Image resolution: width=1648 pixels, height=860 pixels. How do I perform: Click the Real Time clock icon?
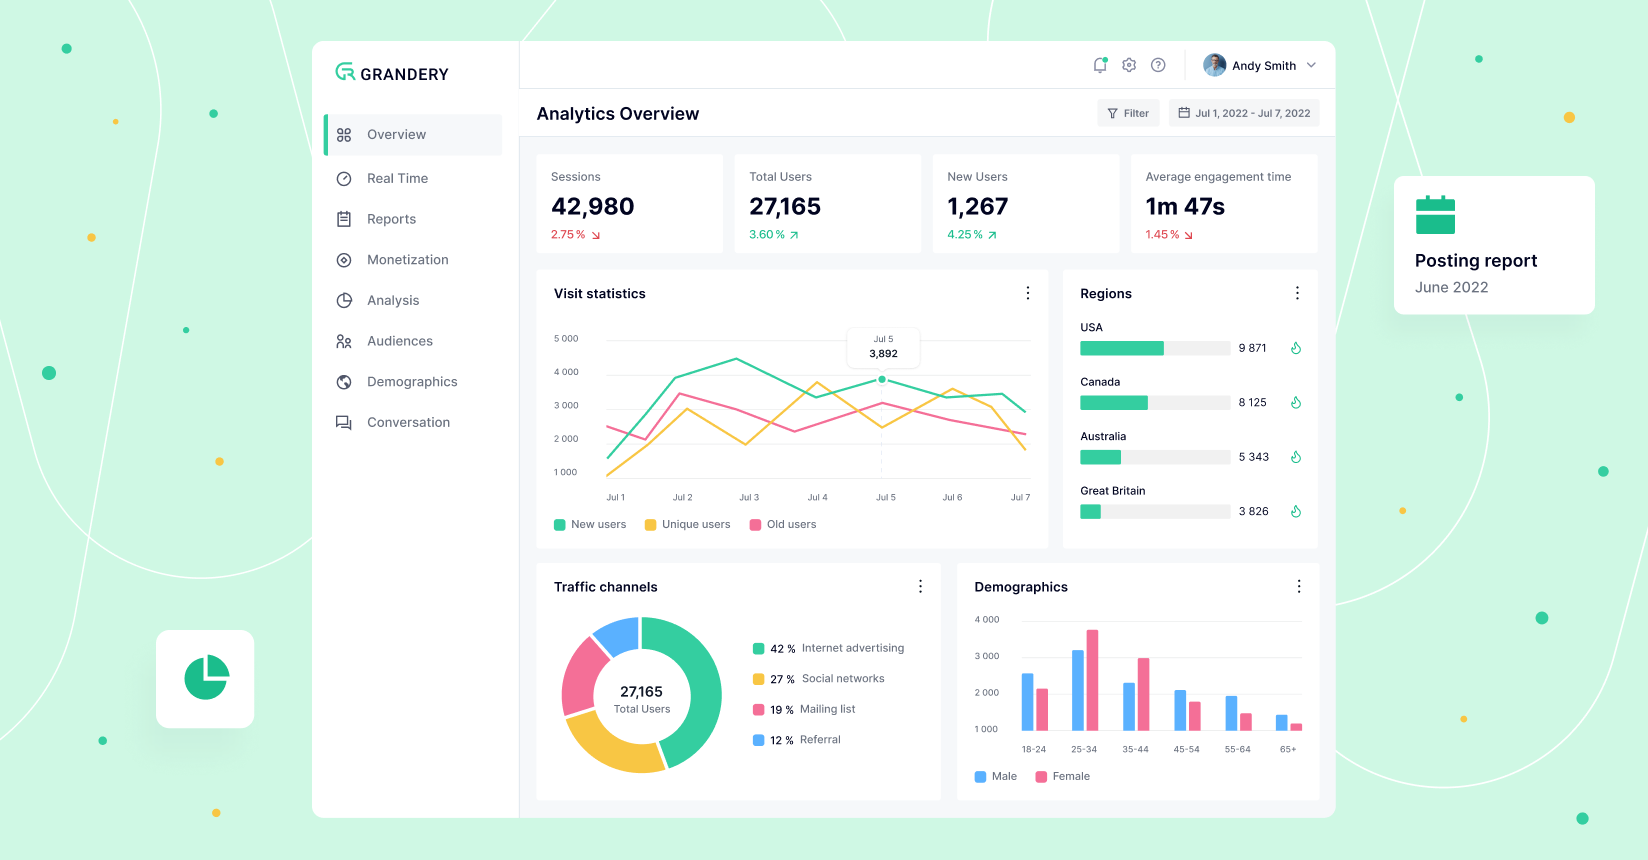tap(344, 179)
